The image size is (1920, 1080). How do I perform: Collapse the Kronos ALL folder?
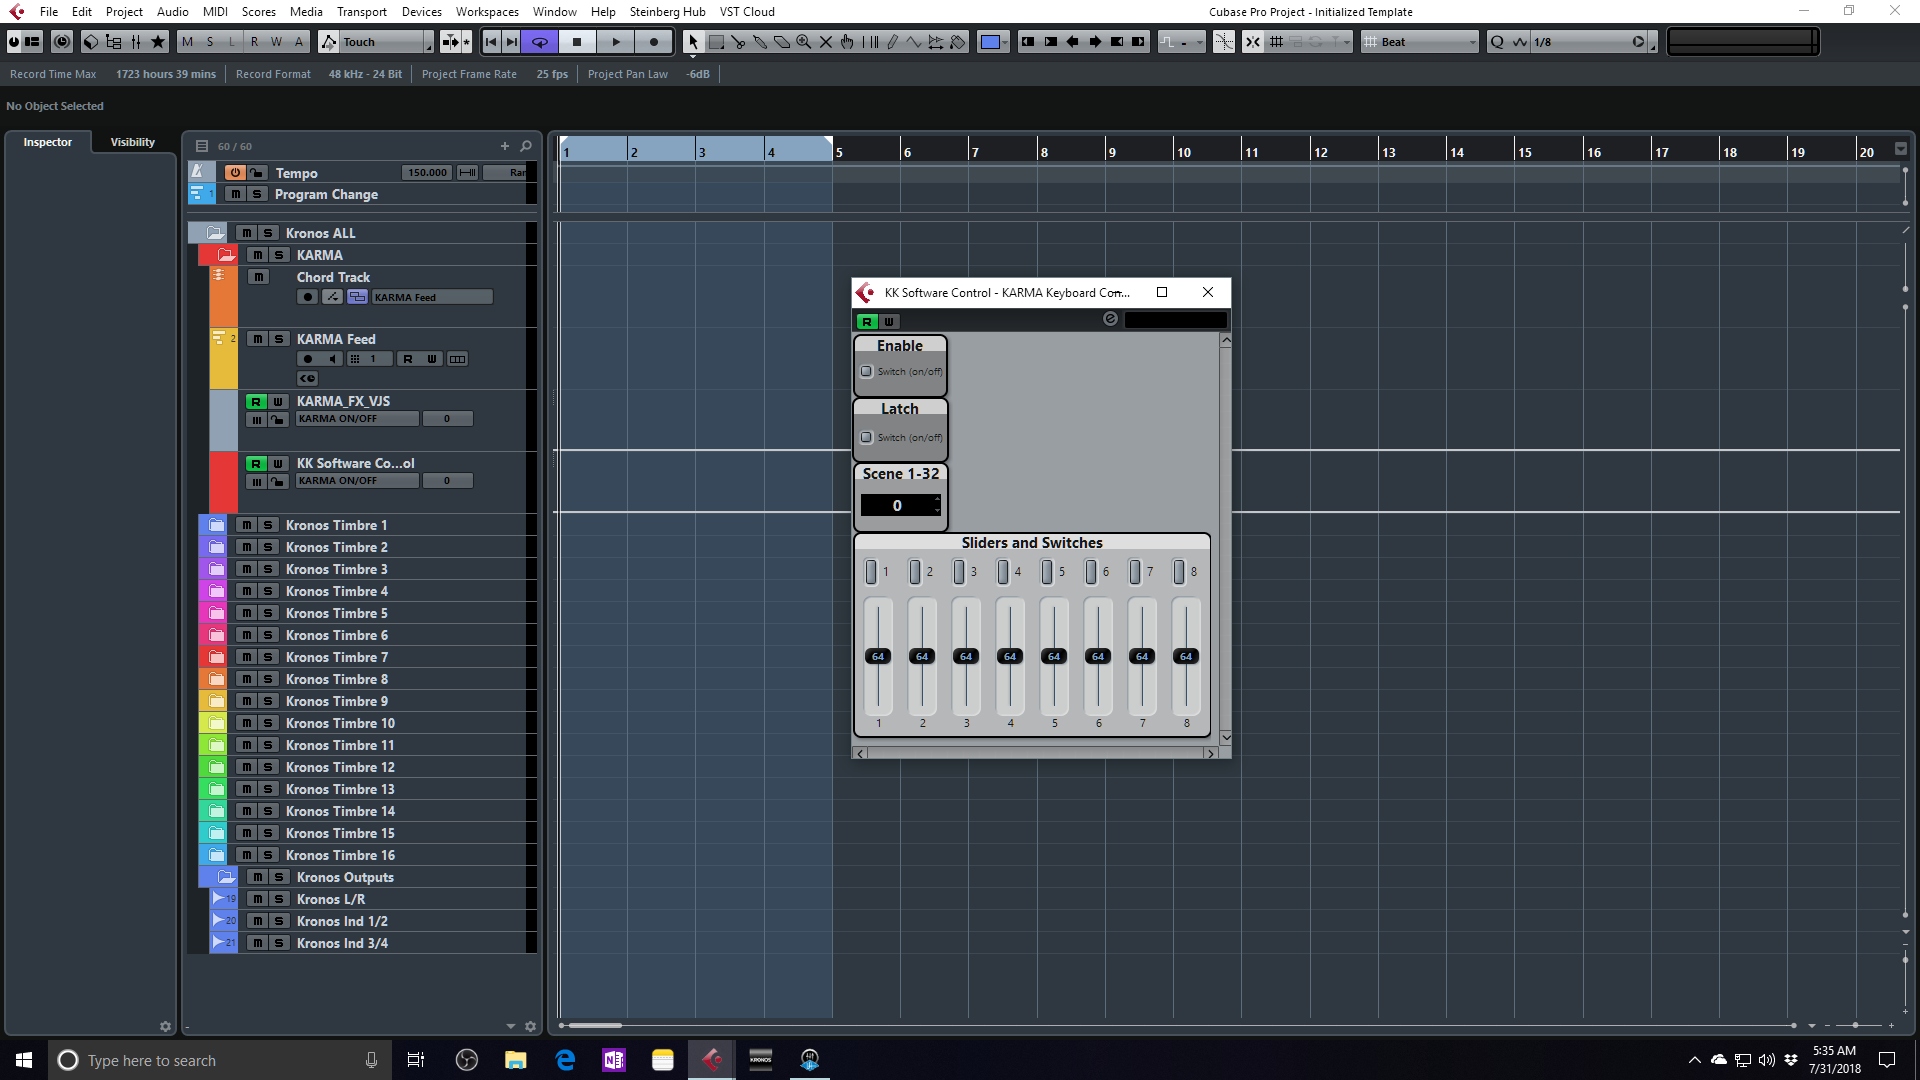(x=215, y=233)
